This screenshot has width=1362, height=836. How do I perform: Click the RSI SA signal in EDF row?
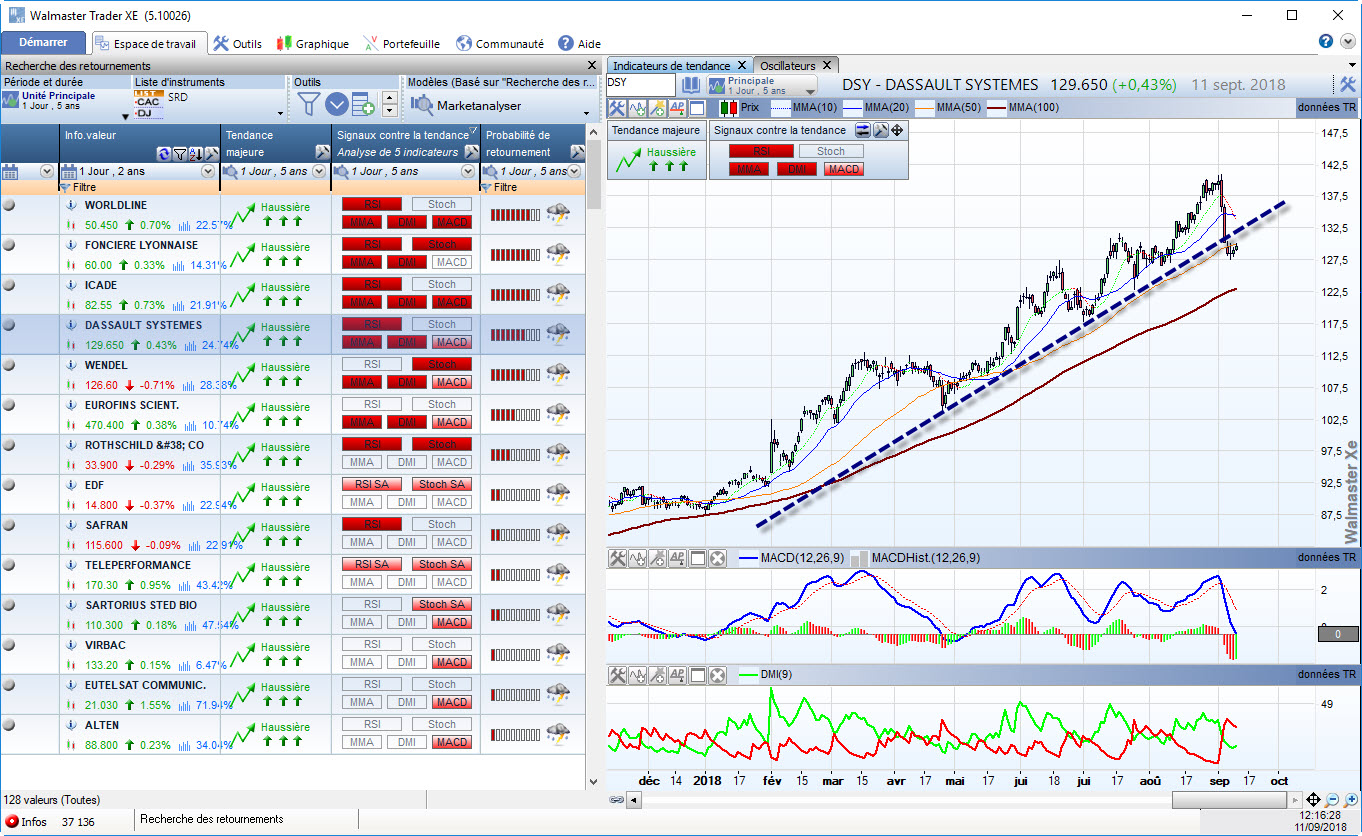tap(372, 484)
